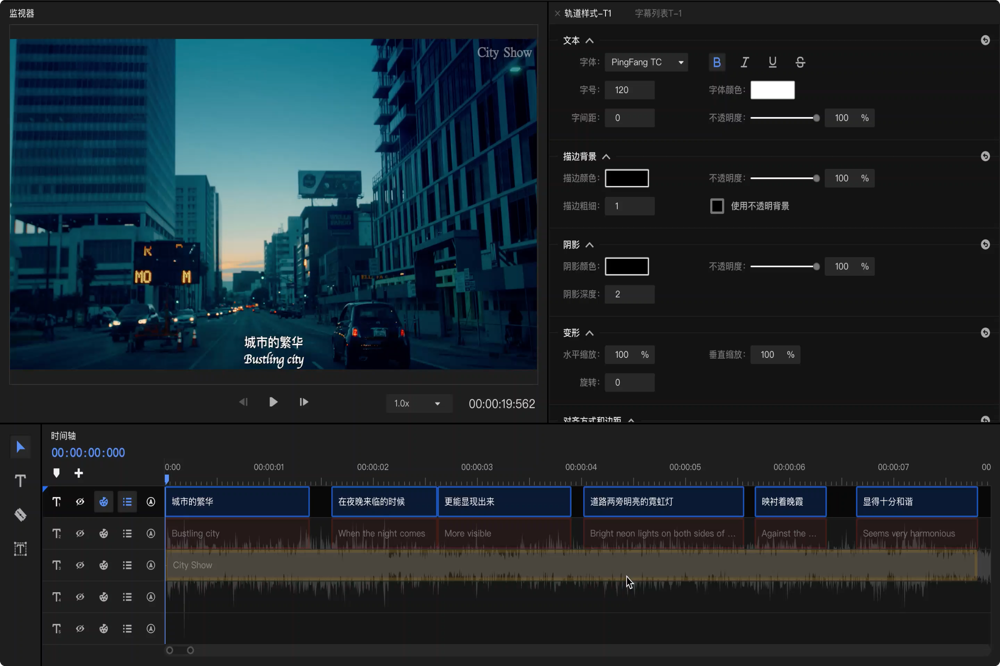Select the 道路两旁明亮的霓虹灯 subtitle clip
The image size is (1000, 666).
coord(663,502)
